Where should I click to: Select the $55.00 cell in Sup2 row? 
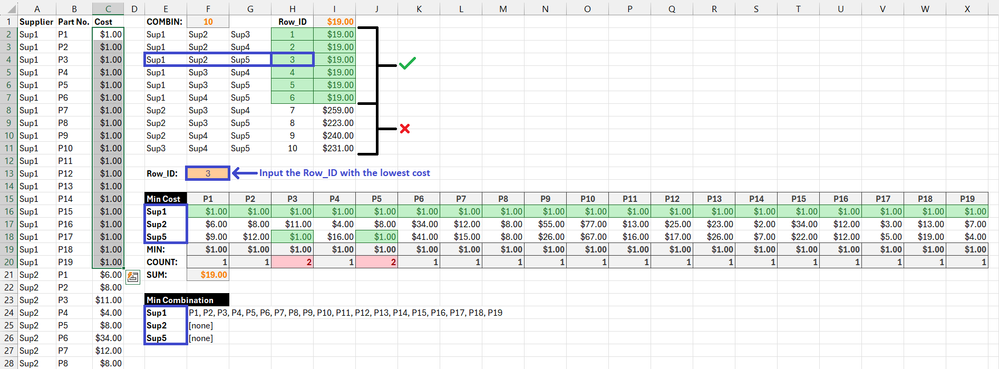pos(545,224)
